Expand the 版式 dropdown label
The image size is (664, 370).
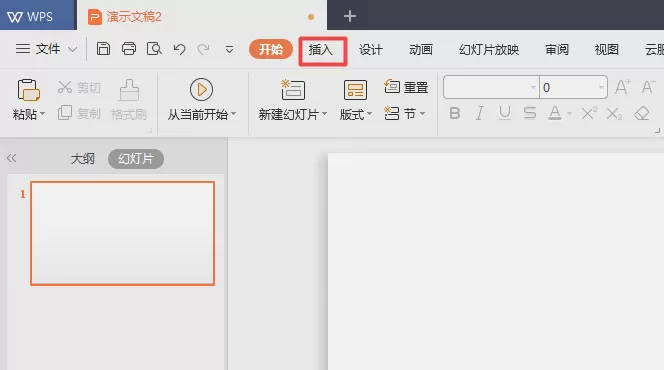[356, 114]
